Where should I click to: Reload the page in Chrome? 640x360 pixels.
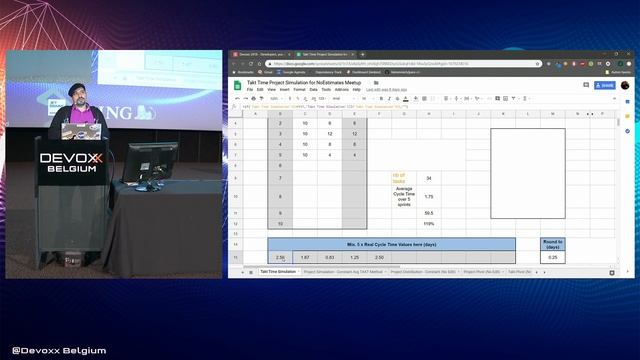pos(251,64)
